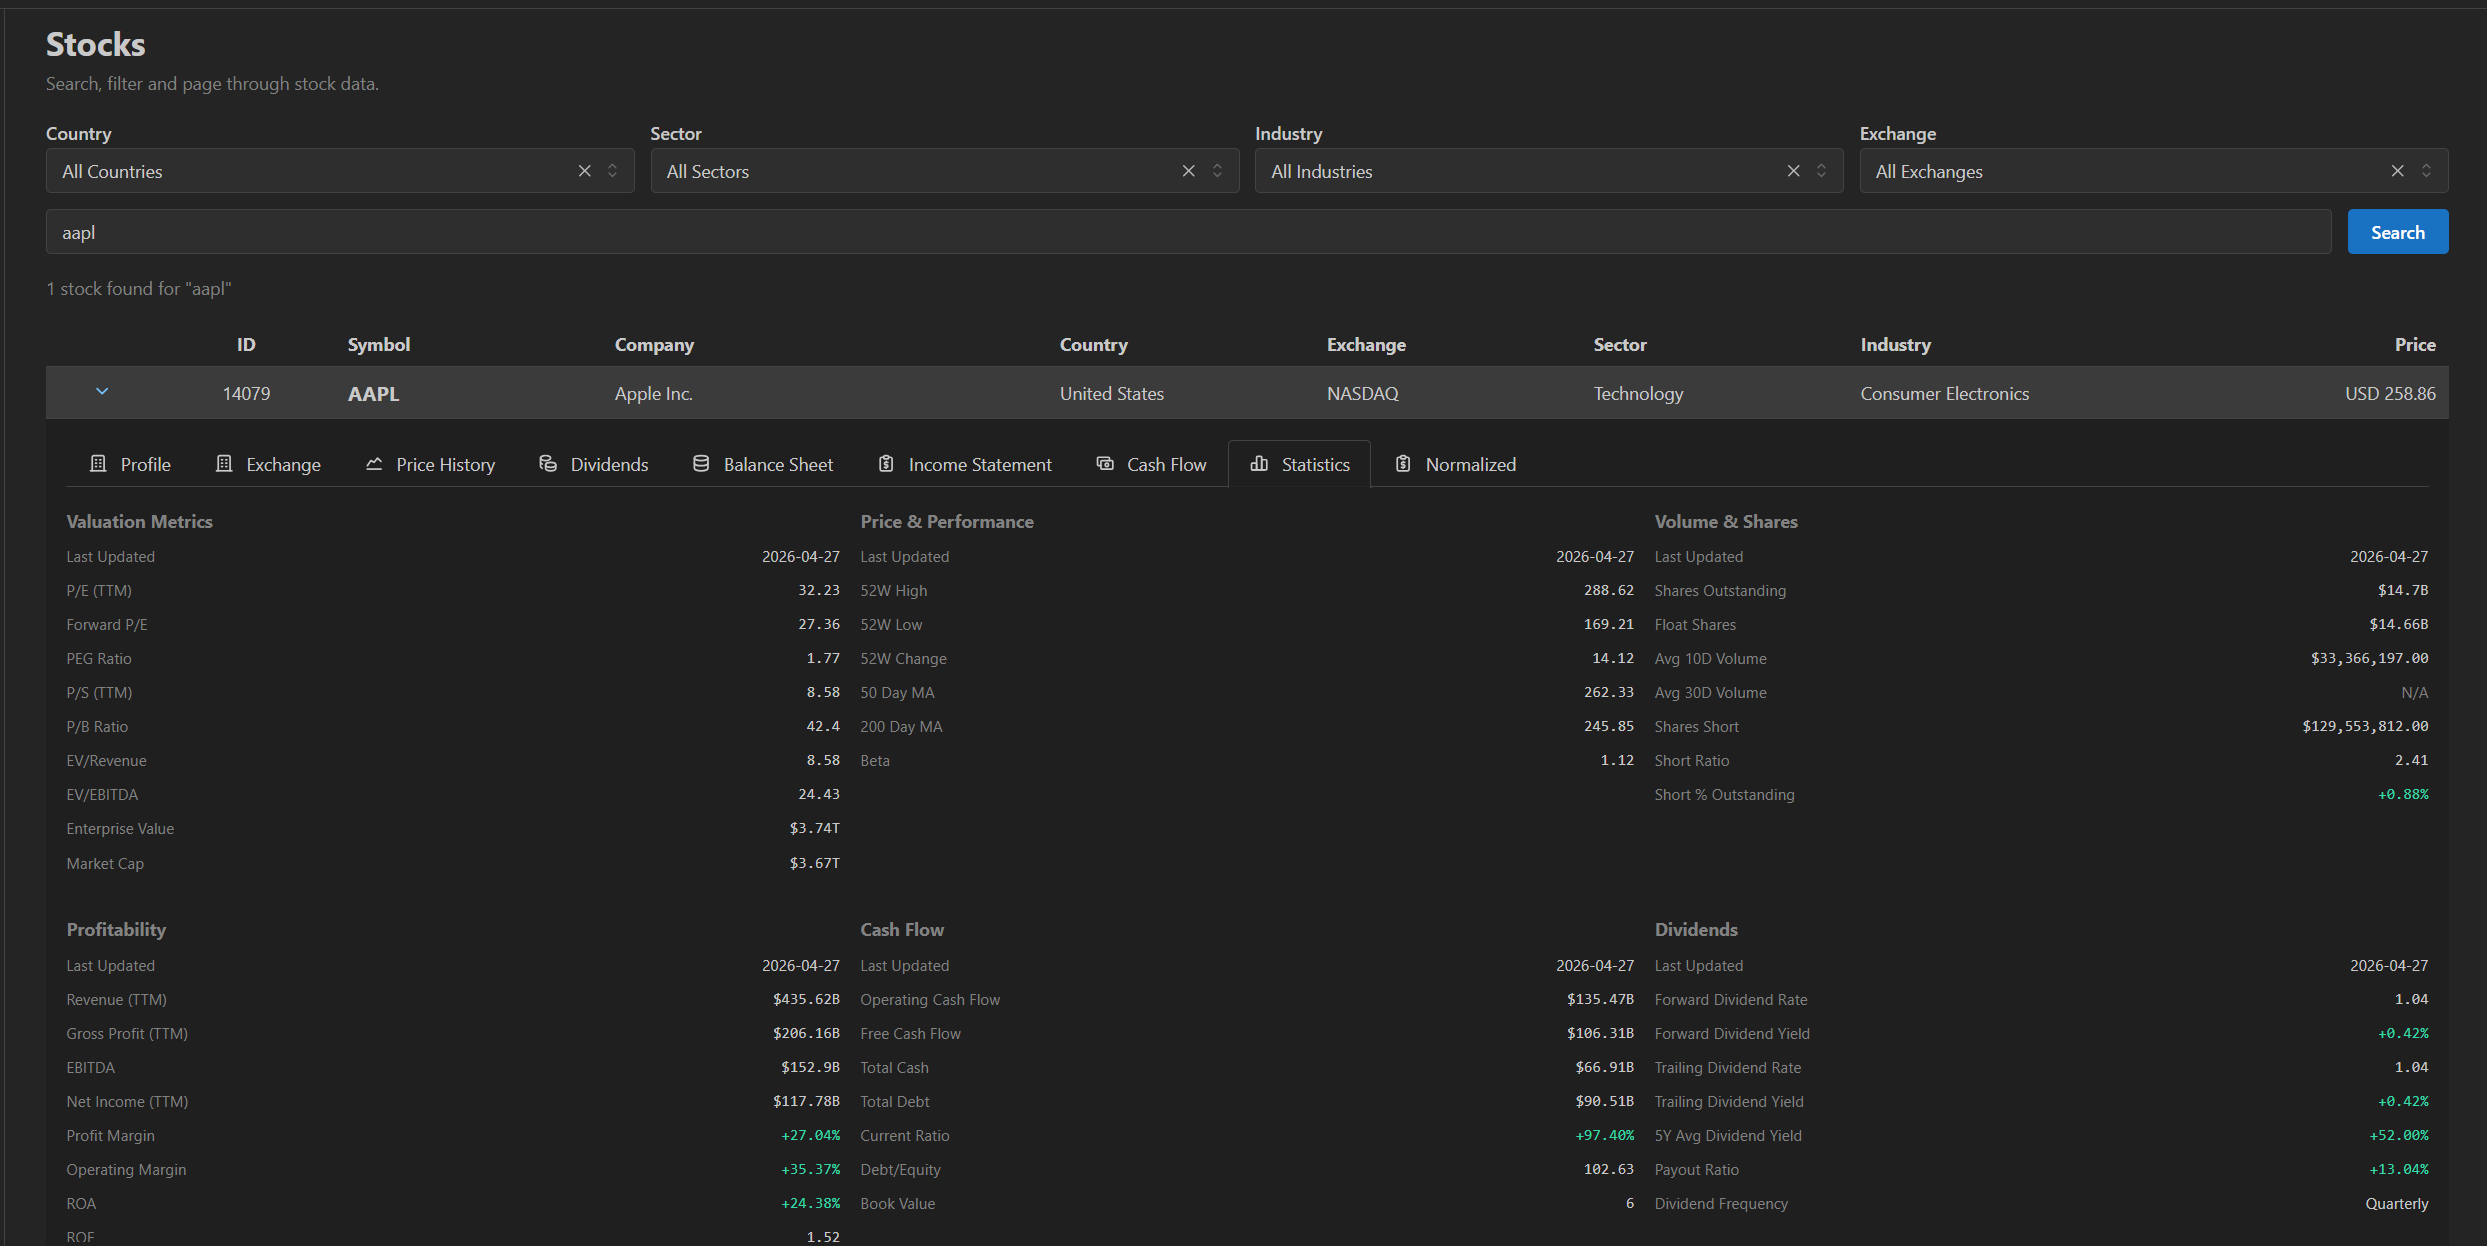Click the Symbol column header
2487x1246 pixels.
(379, 344)
